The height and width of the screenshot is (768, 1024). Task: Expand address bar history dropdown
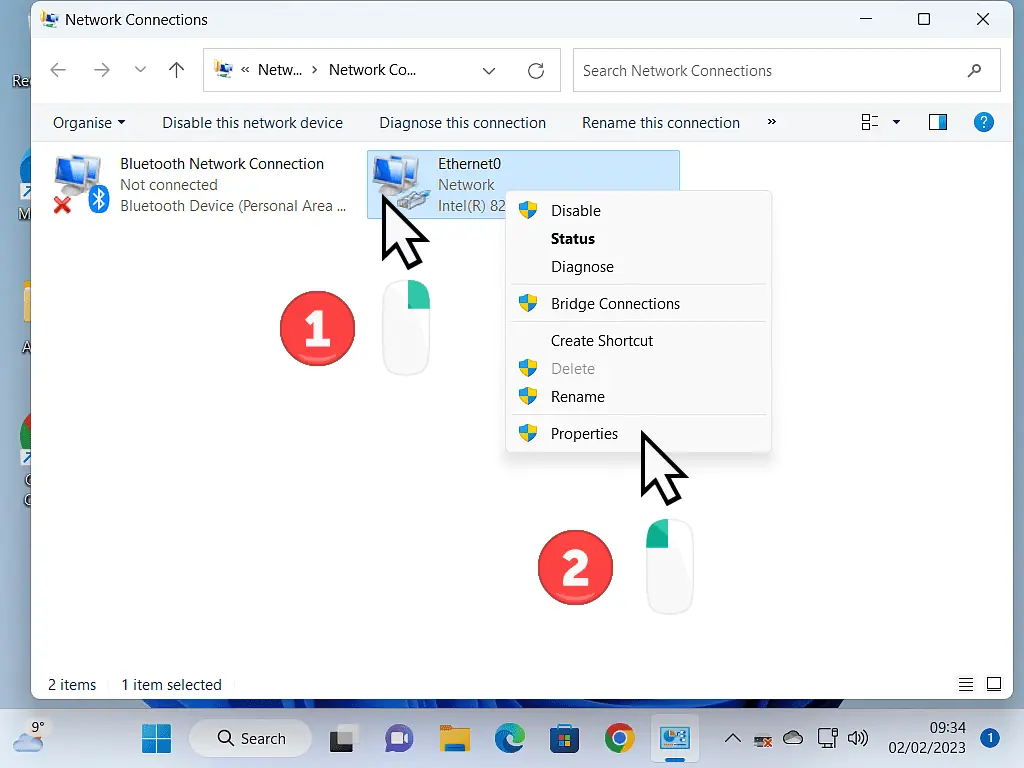tap(489, 71)
